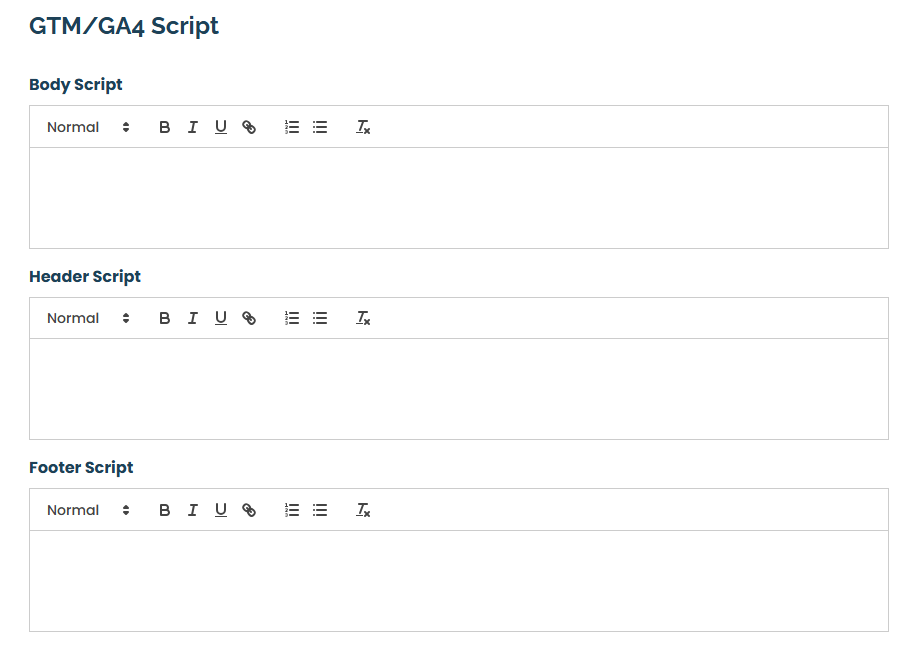Image resolution: width=913 pixels, height=655 pixels.
Task: Add ordered list in Footer Script editor
Action: (292, 510)
